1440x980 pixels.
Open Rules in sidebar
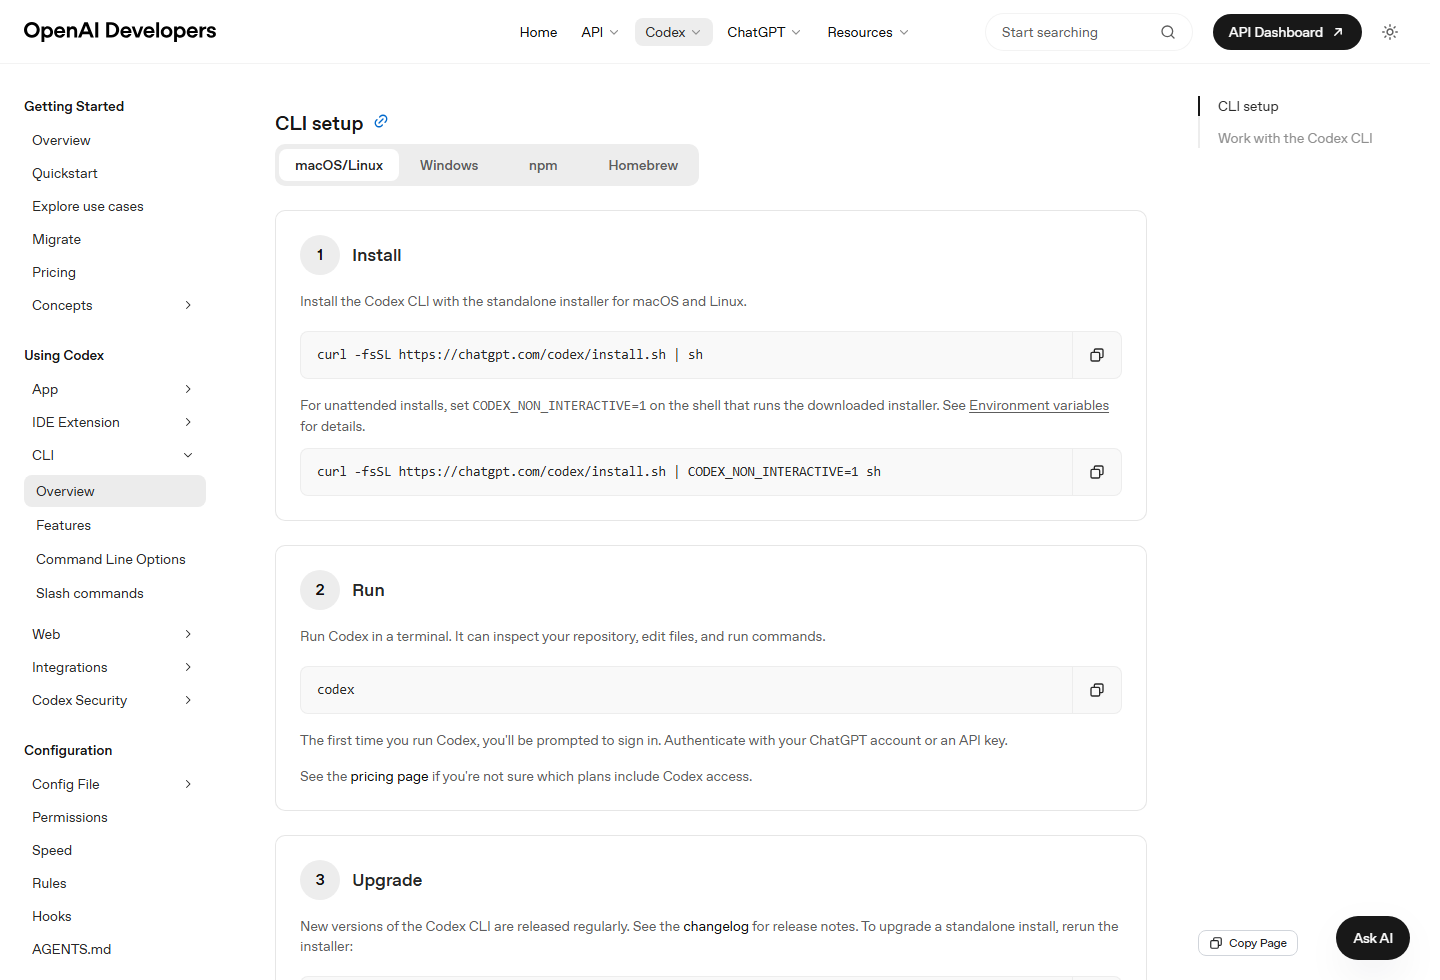coord(49,883)
